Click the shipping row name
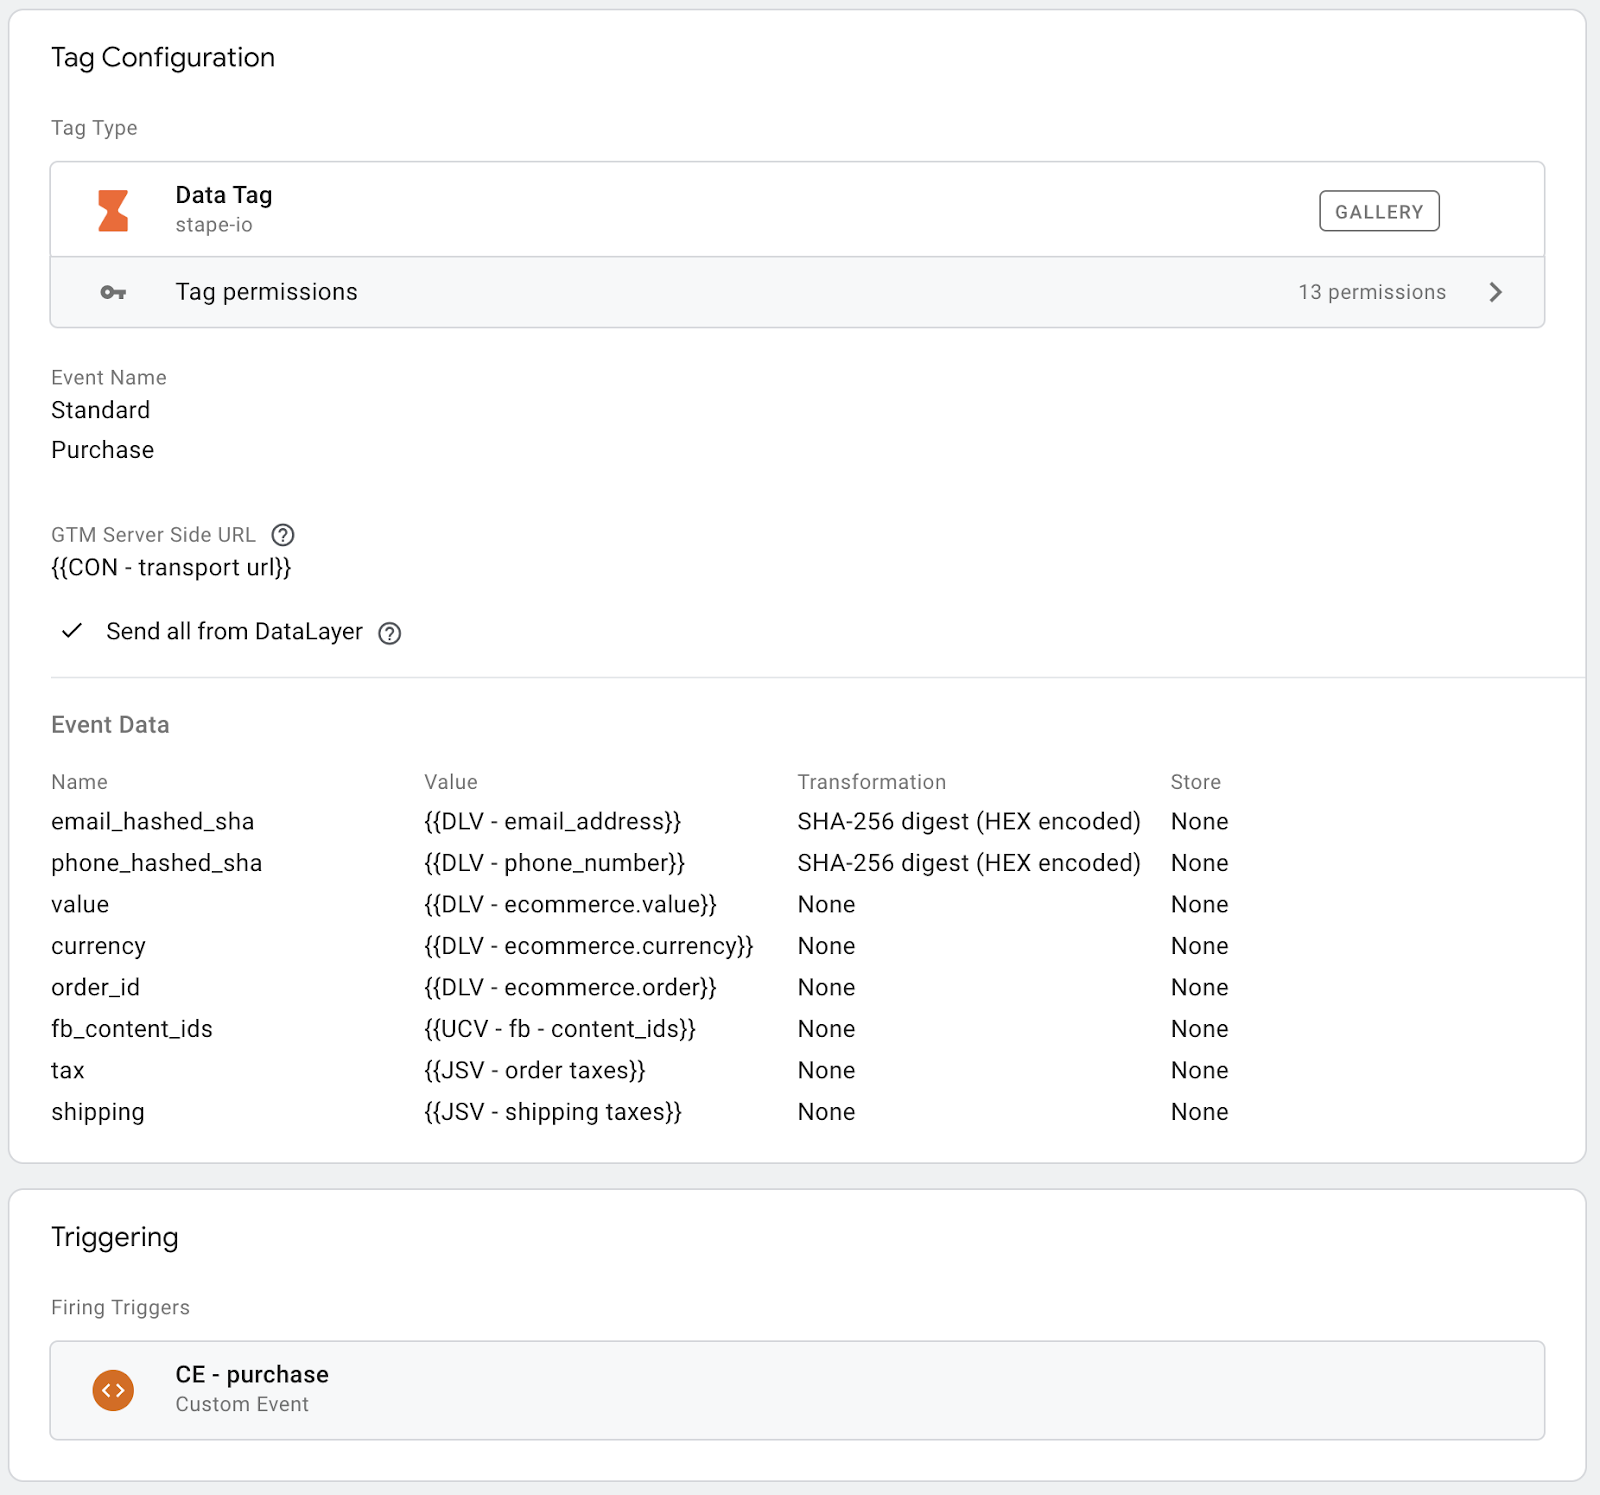 click(x=98, y=1112)
